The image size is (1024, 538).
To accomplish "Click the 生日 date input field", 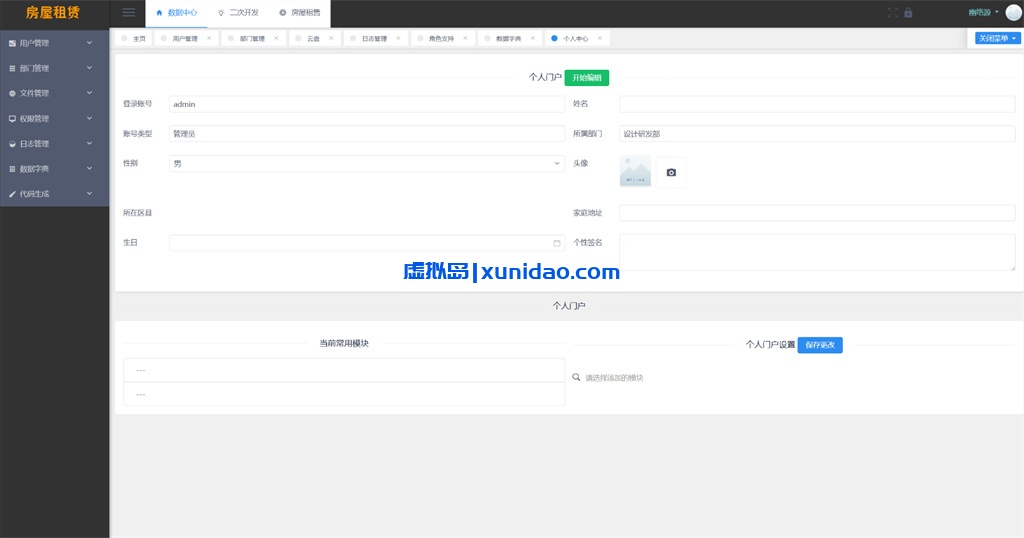I will coord(367,243).
